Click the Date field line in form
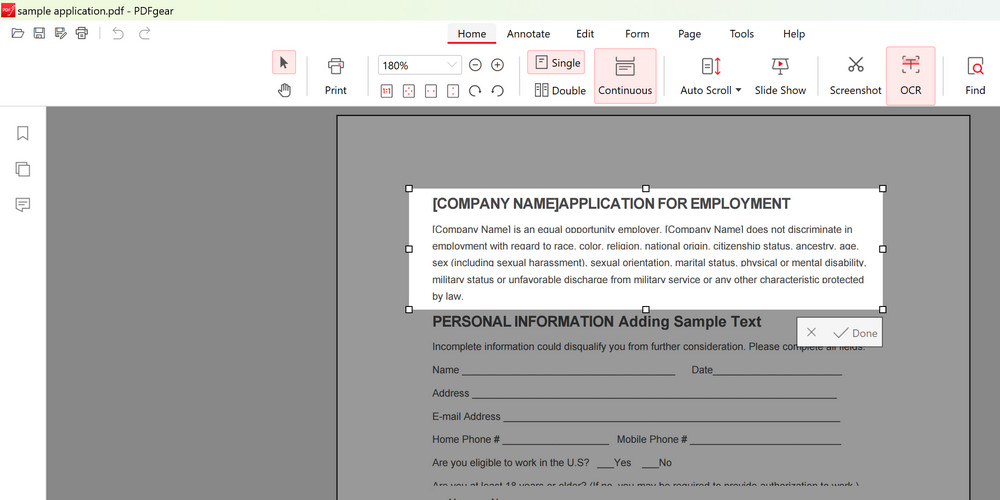This screenshot has height=500, width=1000. coord(777,372)
